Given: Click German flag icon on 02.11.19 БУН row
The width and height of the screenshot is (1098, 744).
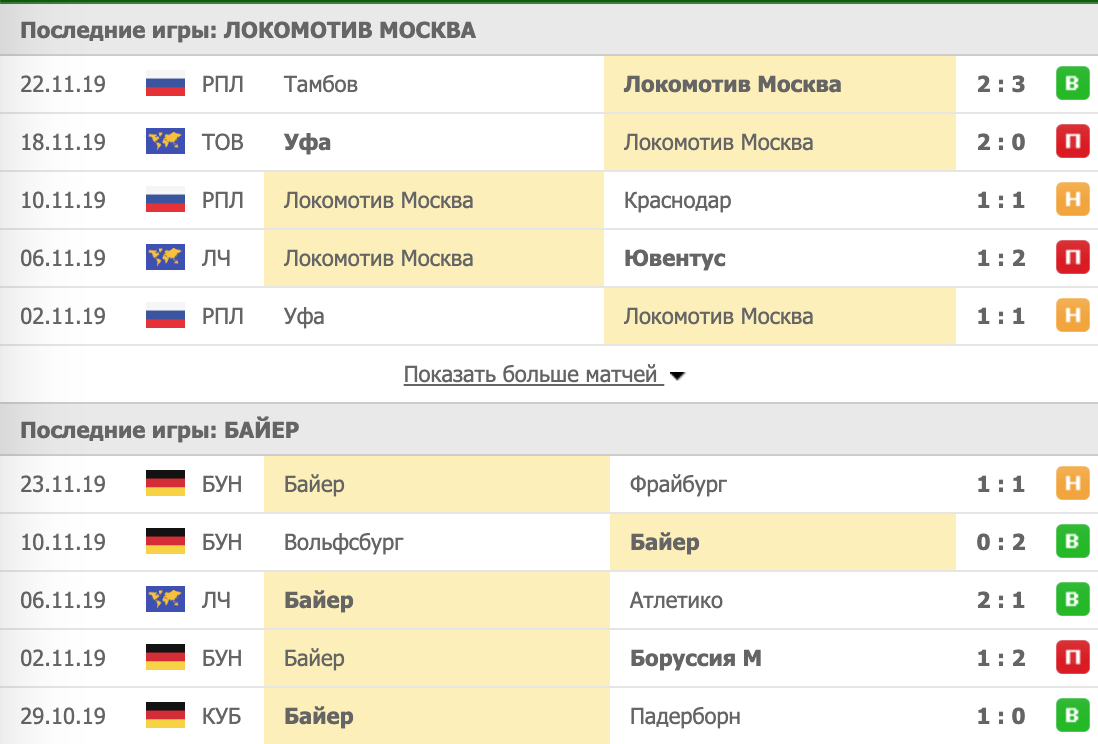Looking at the screenshot, I should [x=165, y=658].
